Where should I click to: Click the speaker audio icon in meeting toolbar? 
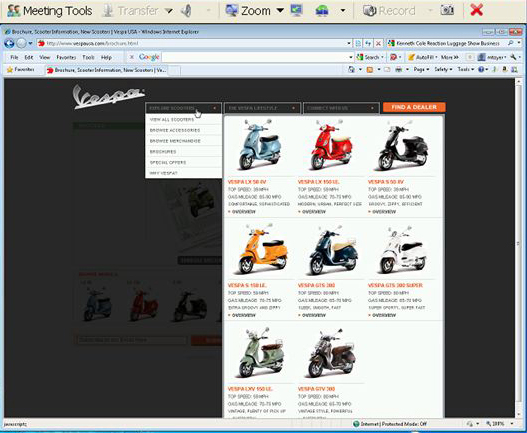click(186, 11)
